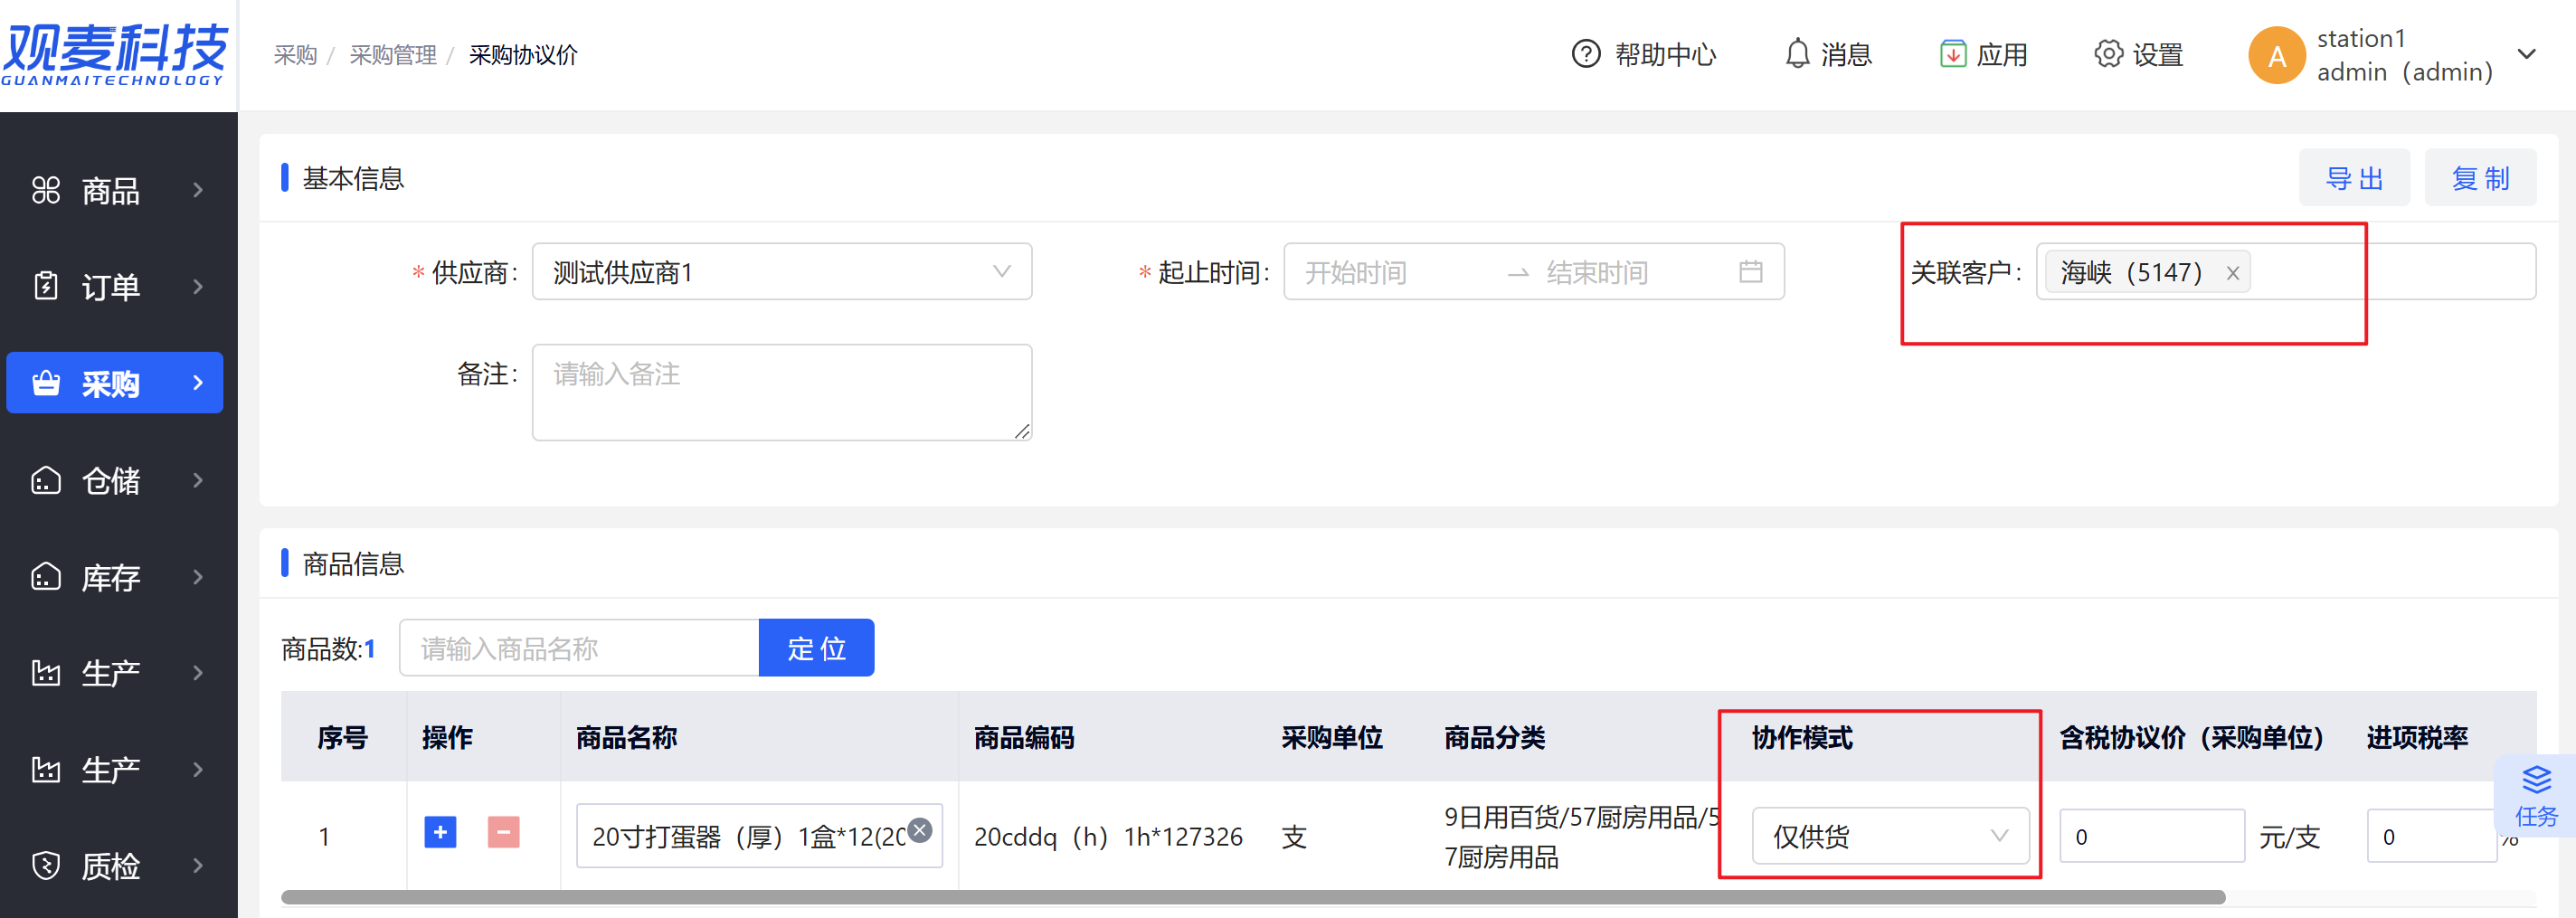Screen dimensions: 2576x918
Task: Click the 导出 export button
Action: [2354, 178]
